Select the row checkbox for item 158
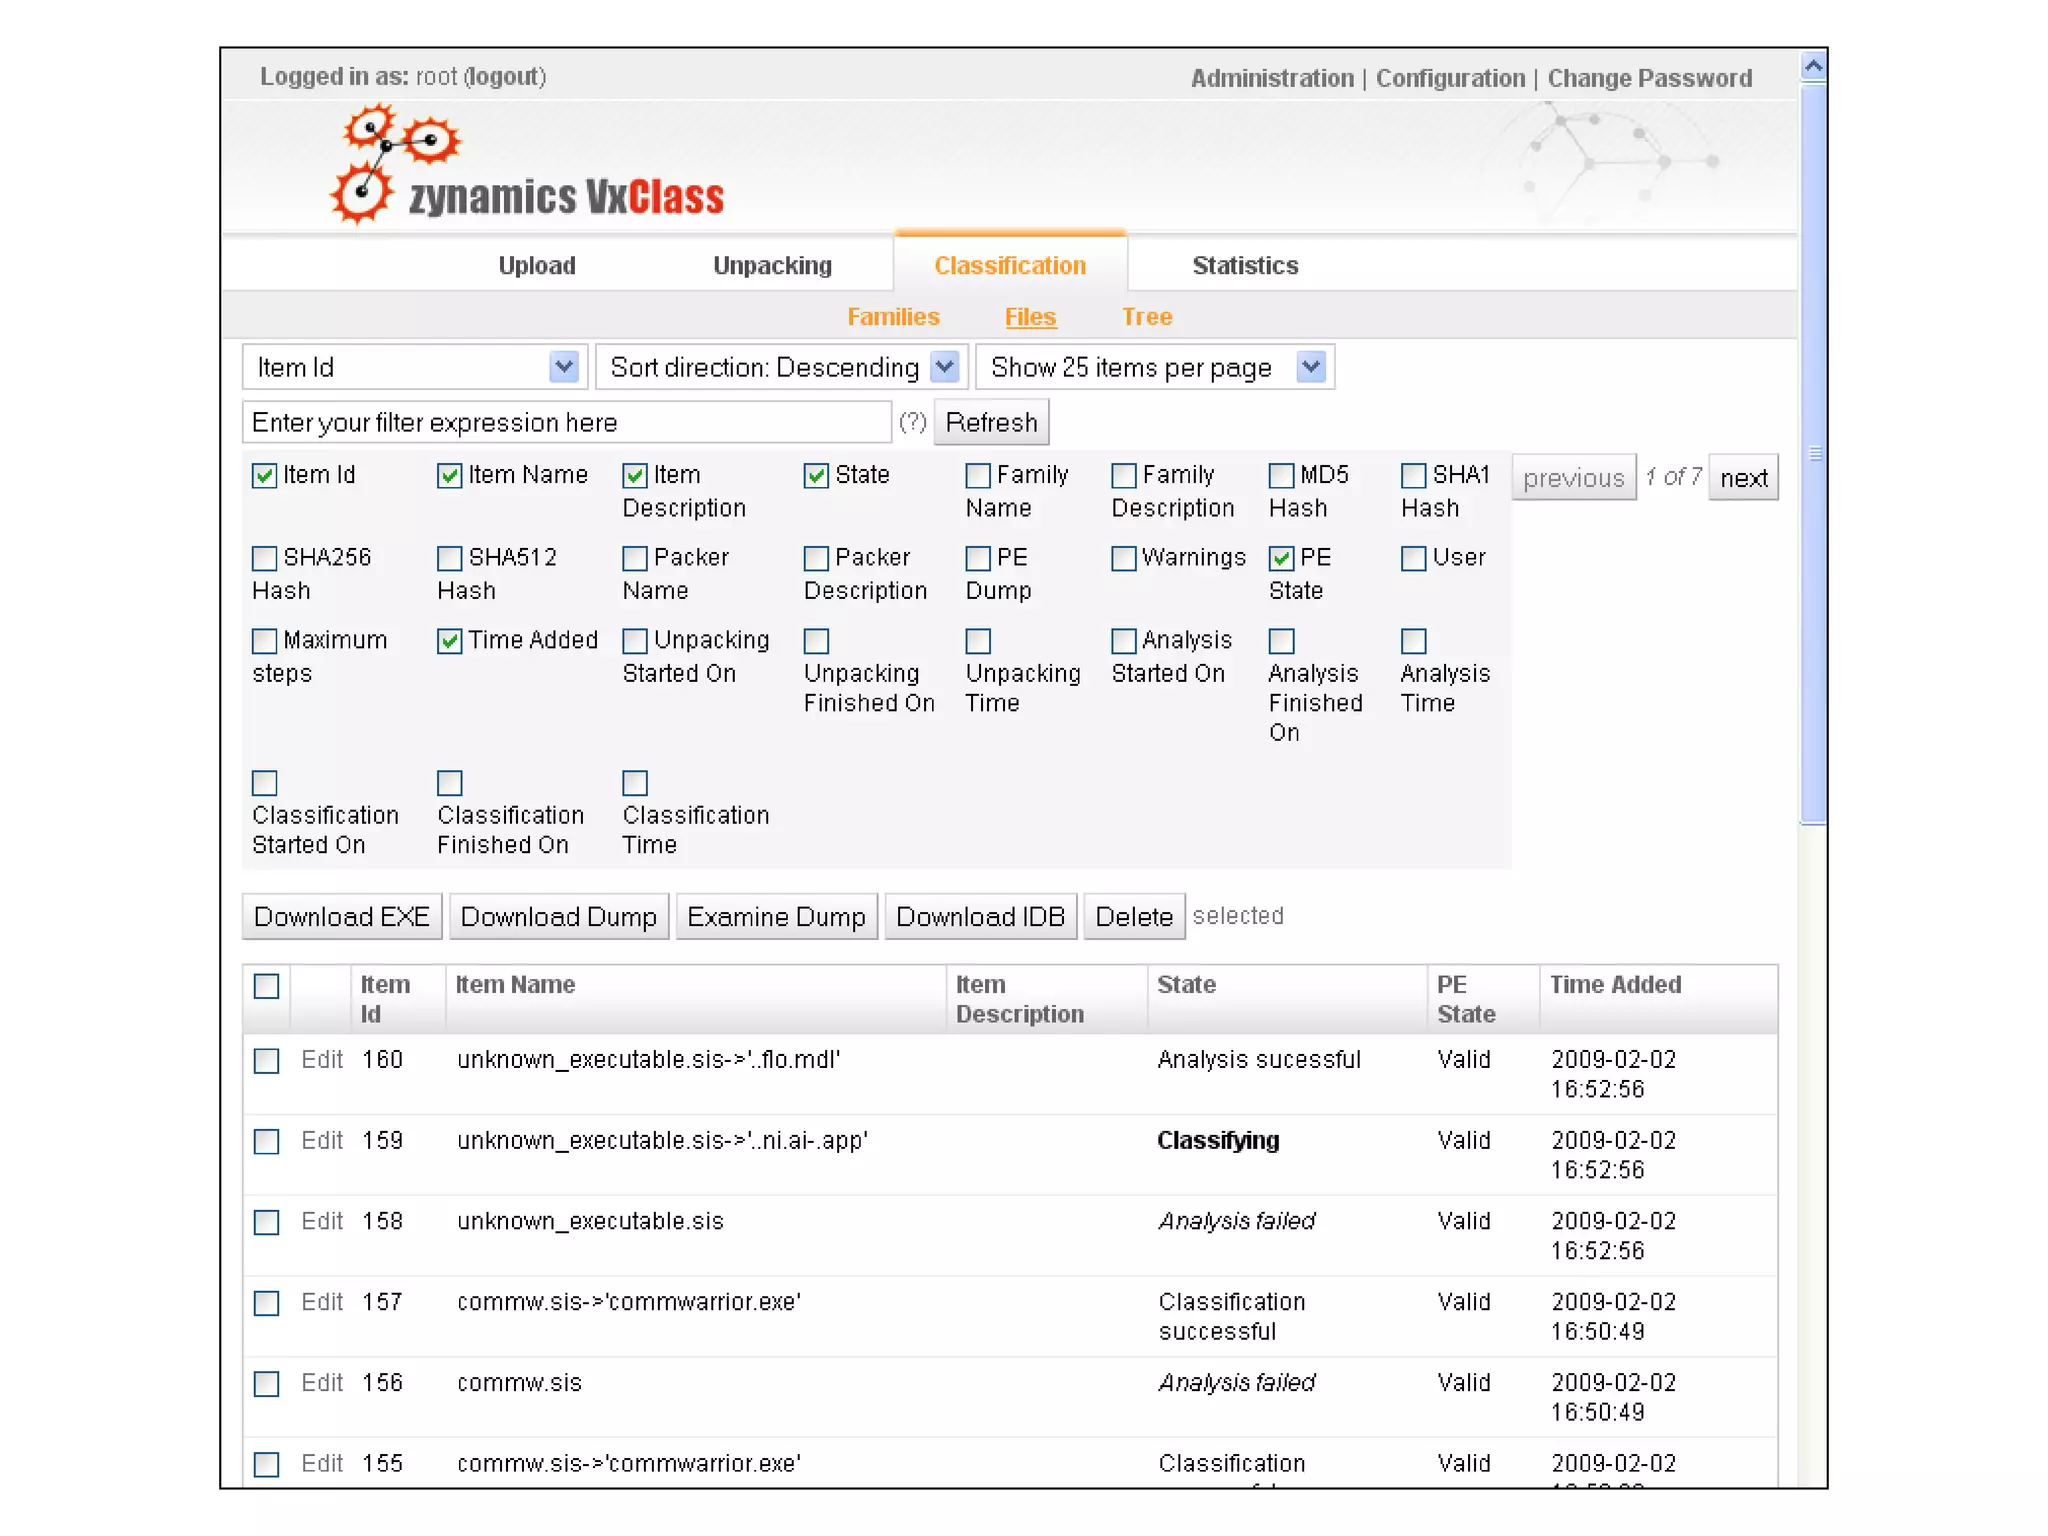The width and height of the screenshot is (2048, 1536). [x=267, y=1222]
